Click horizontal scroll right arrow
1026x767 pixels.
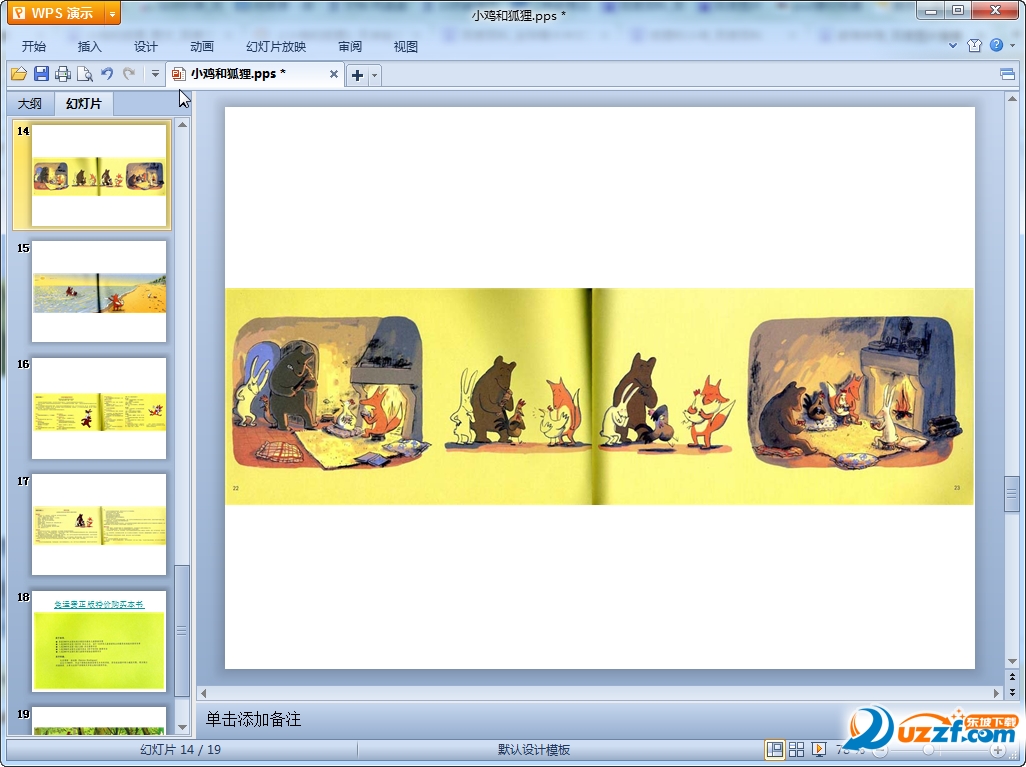(x=997, y=693)
